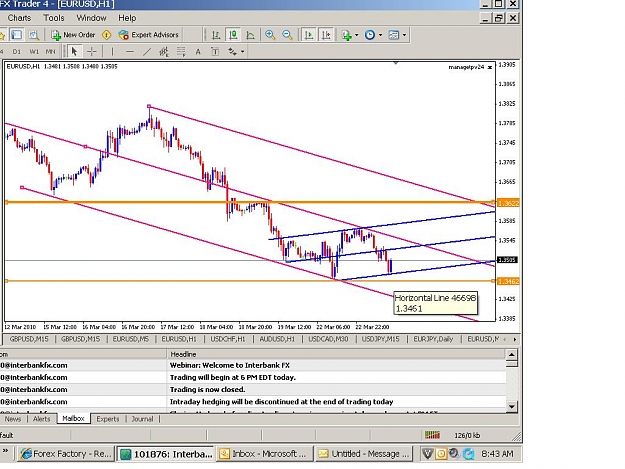Viewport: 625px width, 469px height.
Task: Open the Experts terminal tab
Action: click(x=108, y=419)
